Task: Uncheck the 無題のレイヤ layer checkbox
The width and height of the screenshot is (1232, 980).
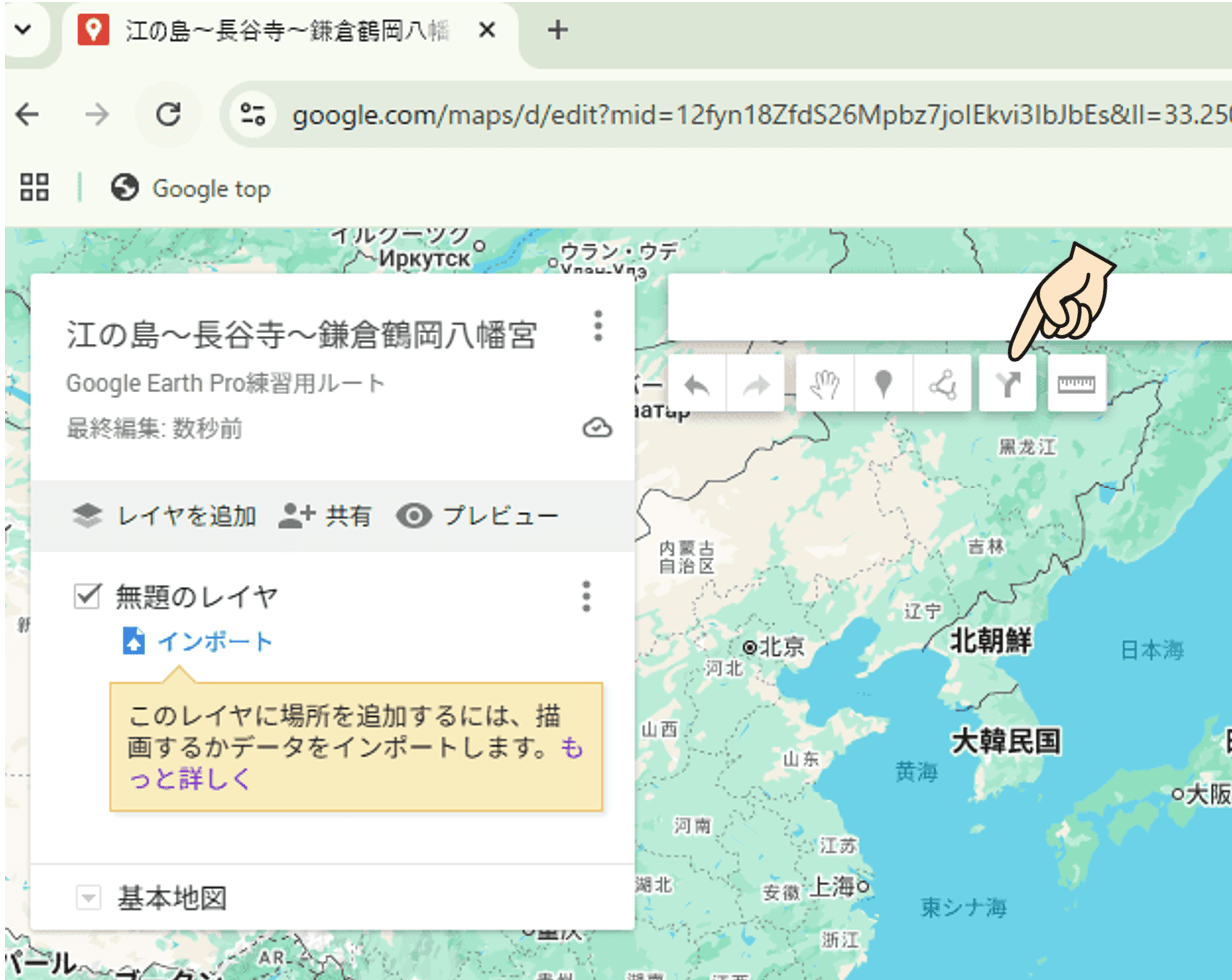Action: (88, 597)
